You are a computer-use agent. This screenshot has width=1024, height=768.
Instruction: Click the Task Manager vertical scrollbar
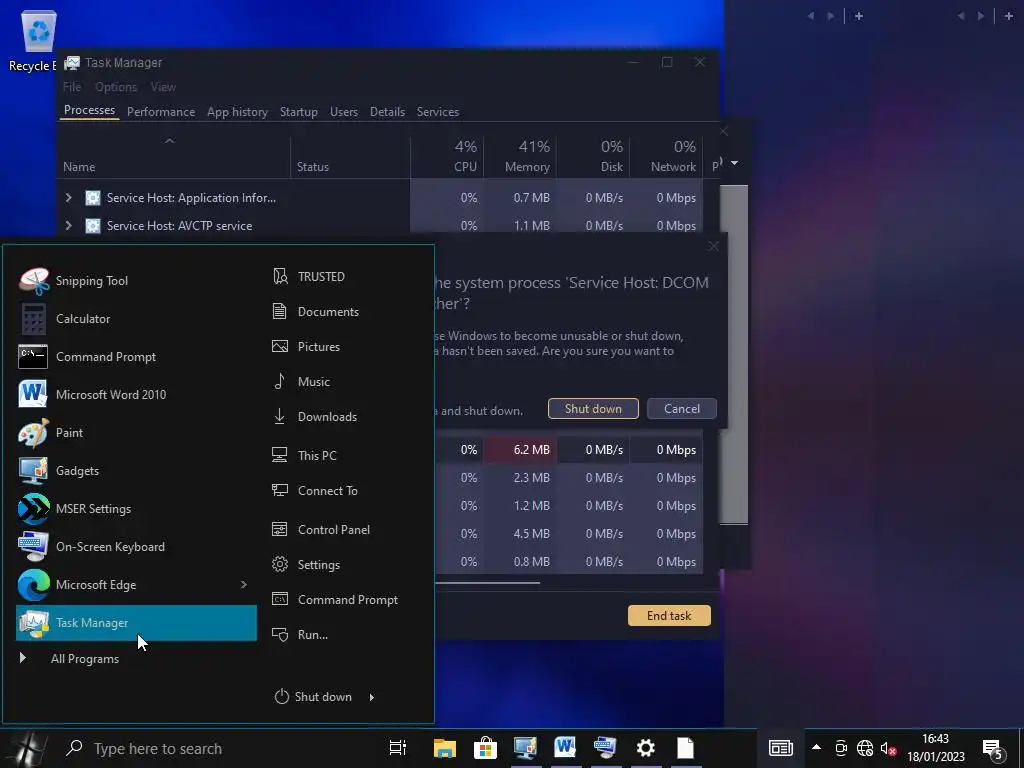(733, 353)
